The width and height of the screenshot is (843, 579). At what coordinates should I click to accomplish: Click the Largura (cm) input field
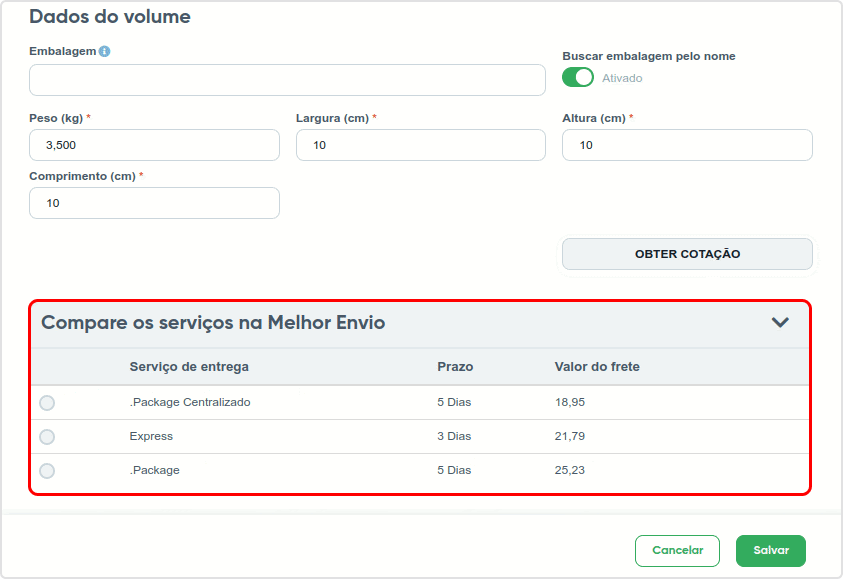tap(421, 145)
